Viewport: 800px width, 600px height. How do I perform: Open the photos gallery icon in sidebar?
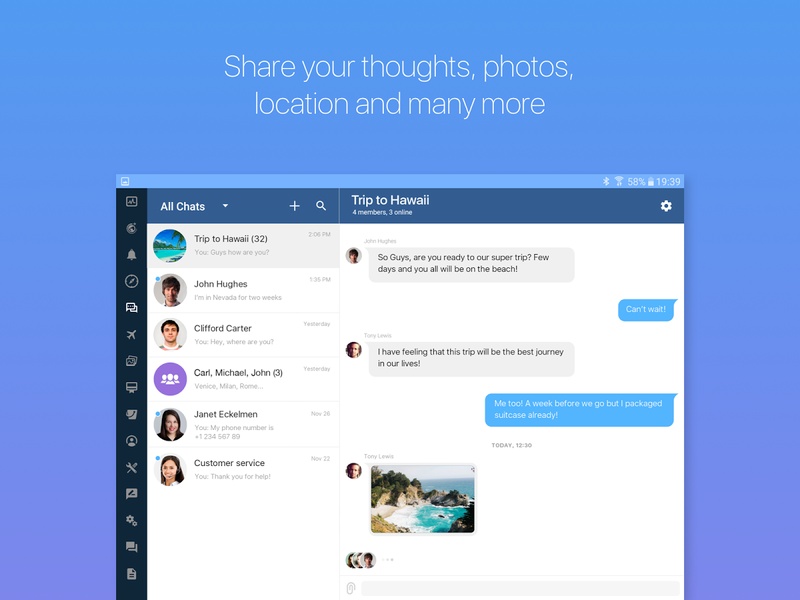click(x=132, y=361)
